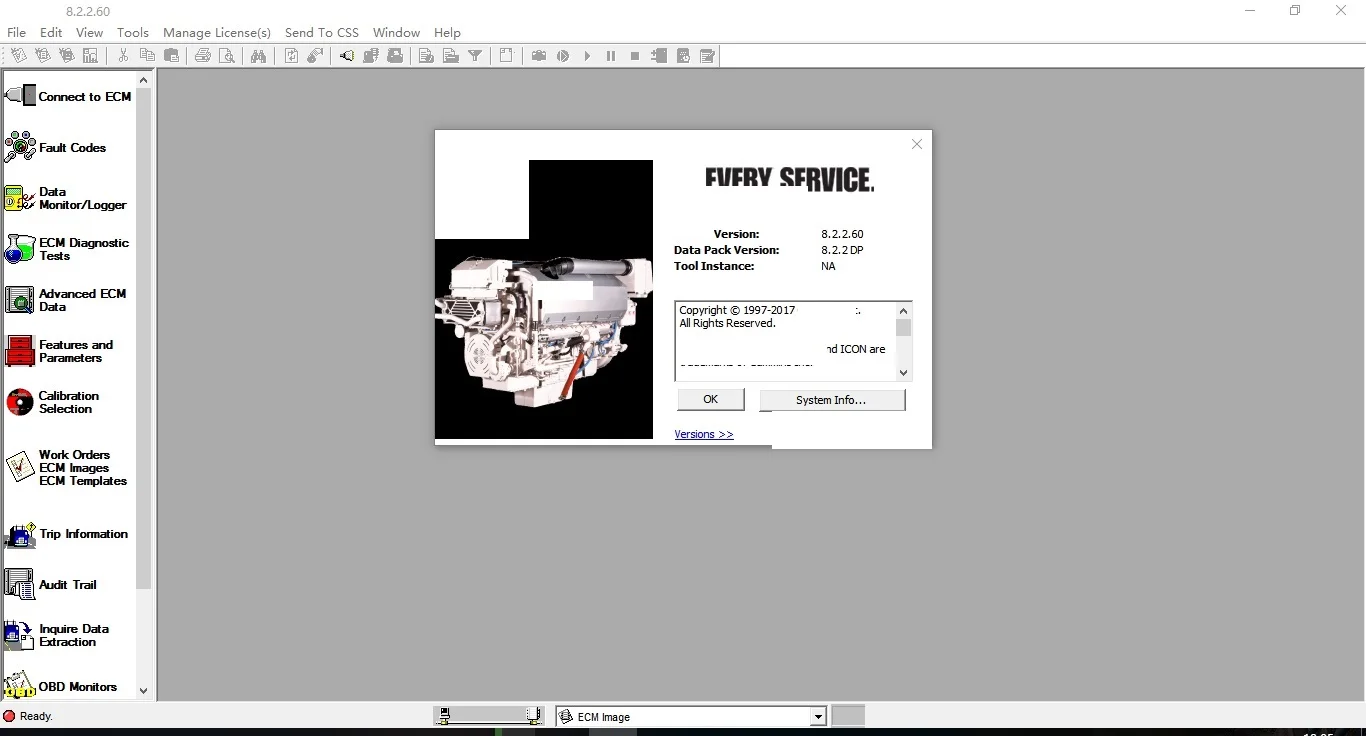Launch ECM Diagnostic Tests
The width and height of the screenshot is (1366, 736).
(x=67, y=249)
